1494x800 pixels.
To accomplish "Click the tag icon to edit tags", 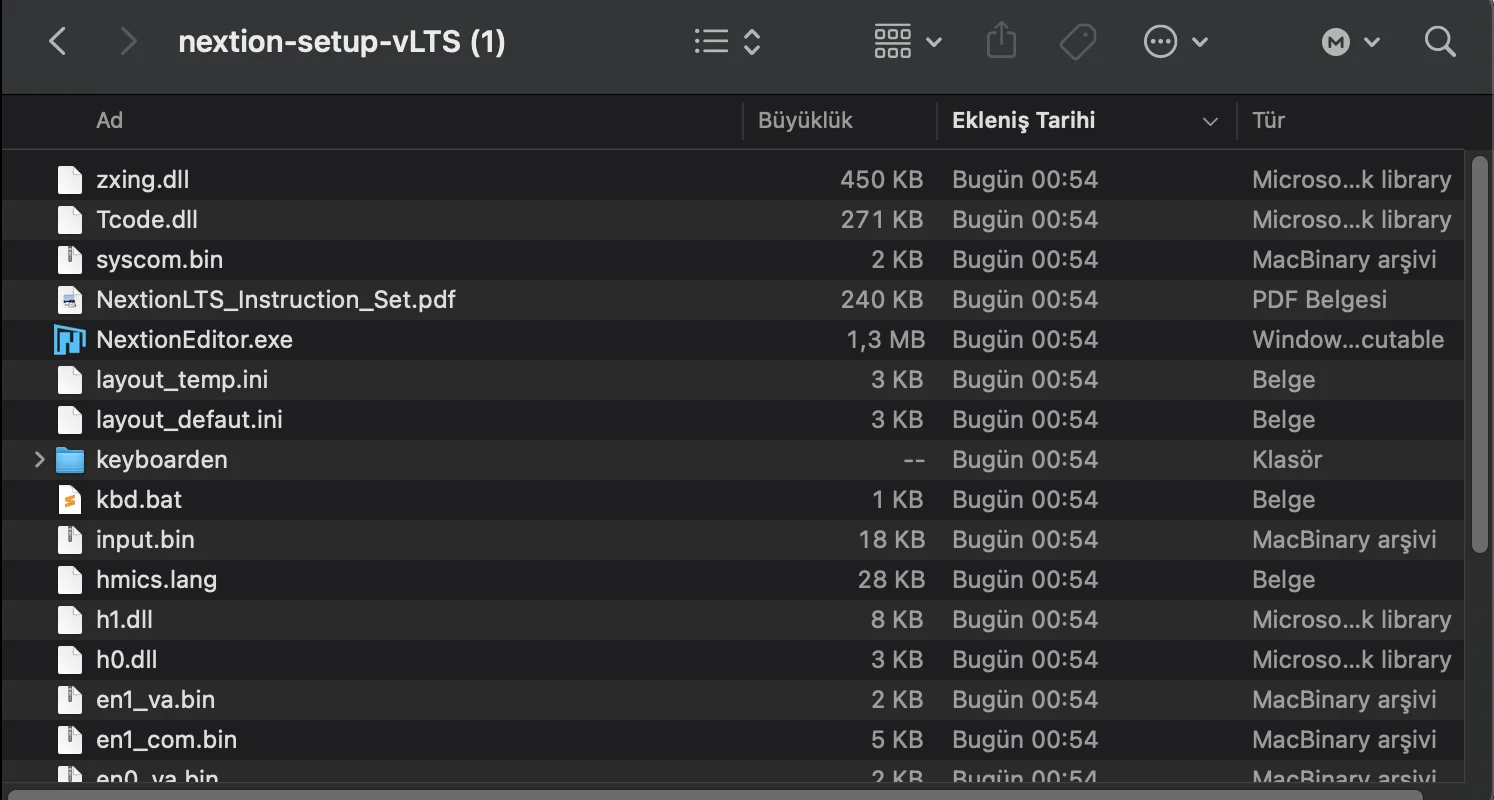I will click(x=1078, y=42).
